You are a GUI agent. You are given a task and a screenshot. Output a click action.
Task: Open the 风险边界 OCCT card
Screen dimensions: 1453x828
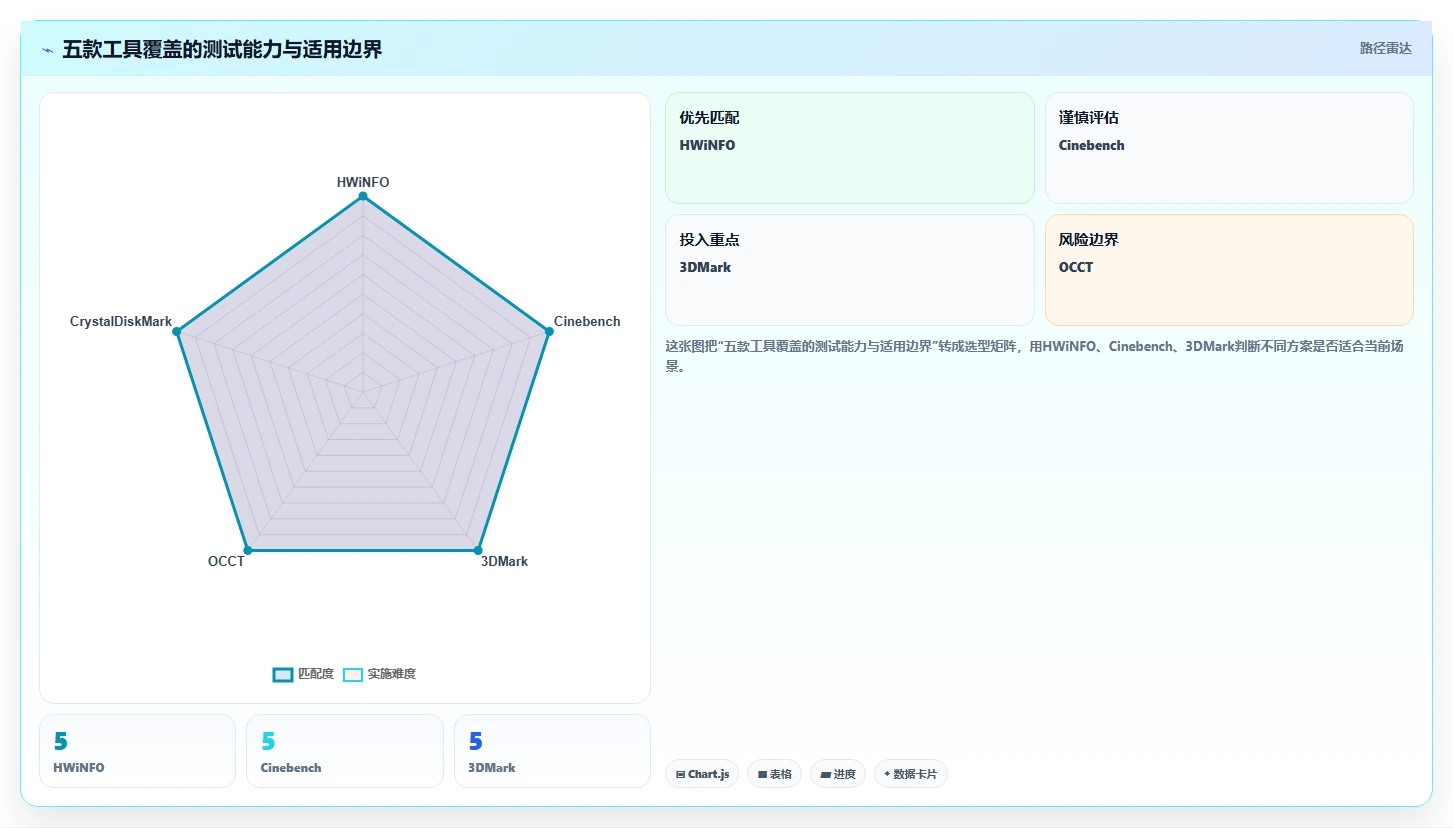click(1229, 270)
